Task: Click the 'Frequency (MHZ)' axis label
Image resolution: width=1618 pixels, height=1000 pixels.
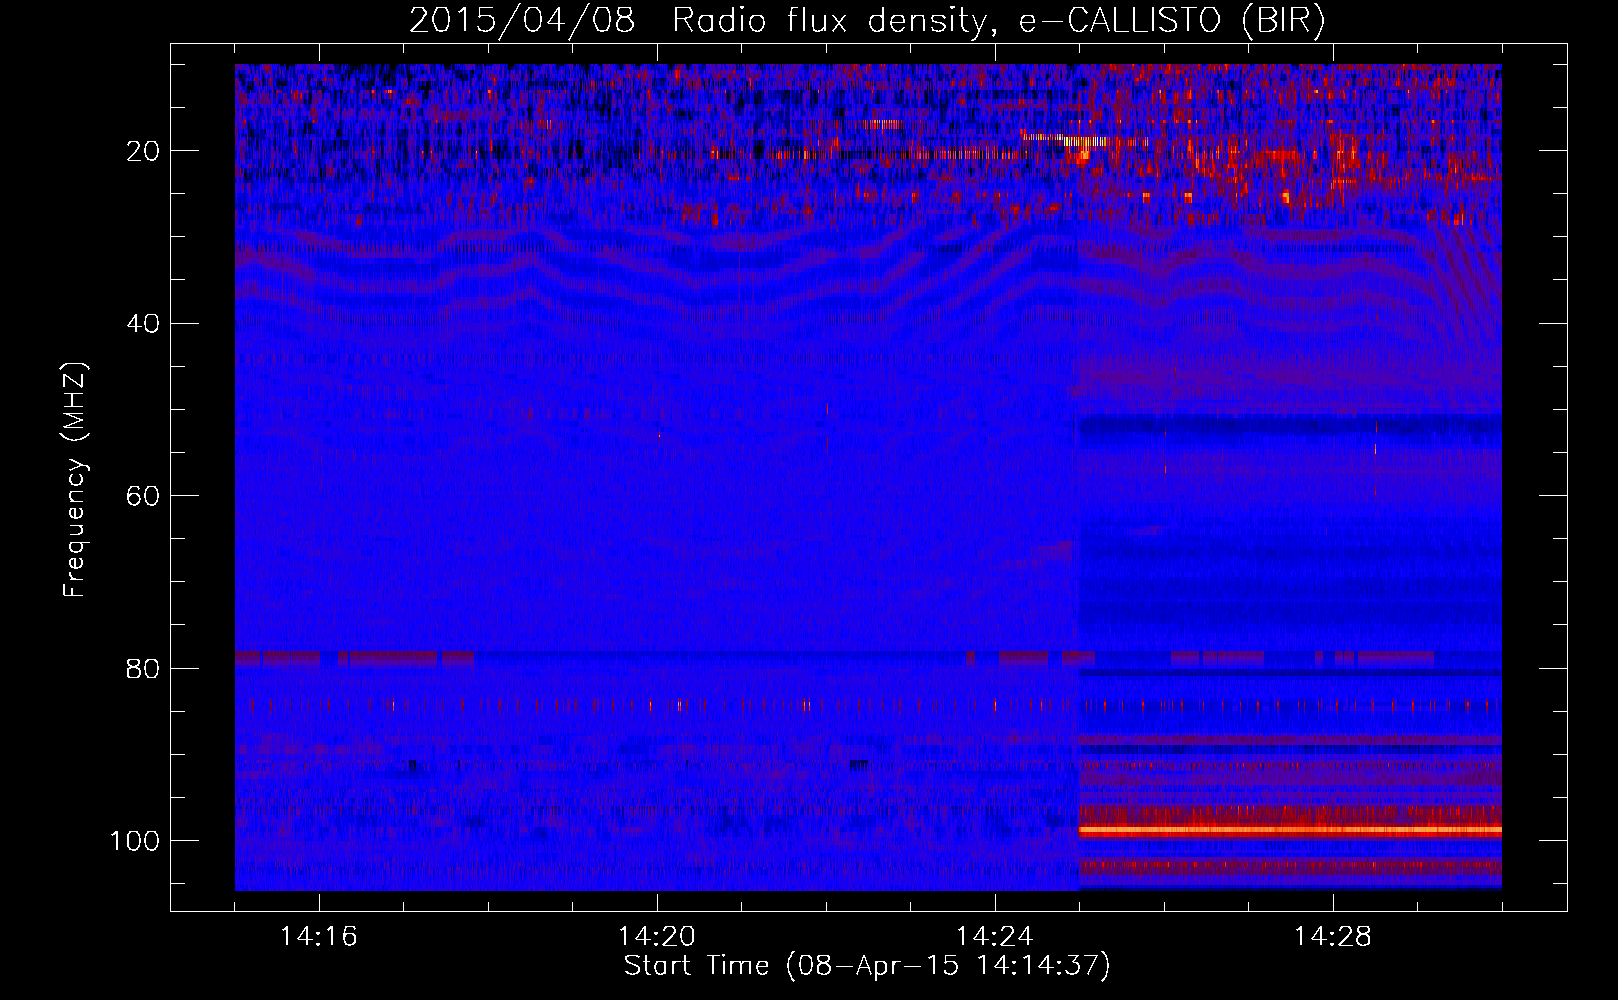Action: click(x=75, y=480)
